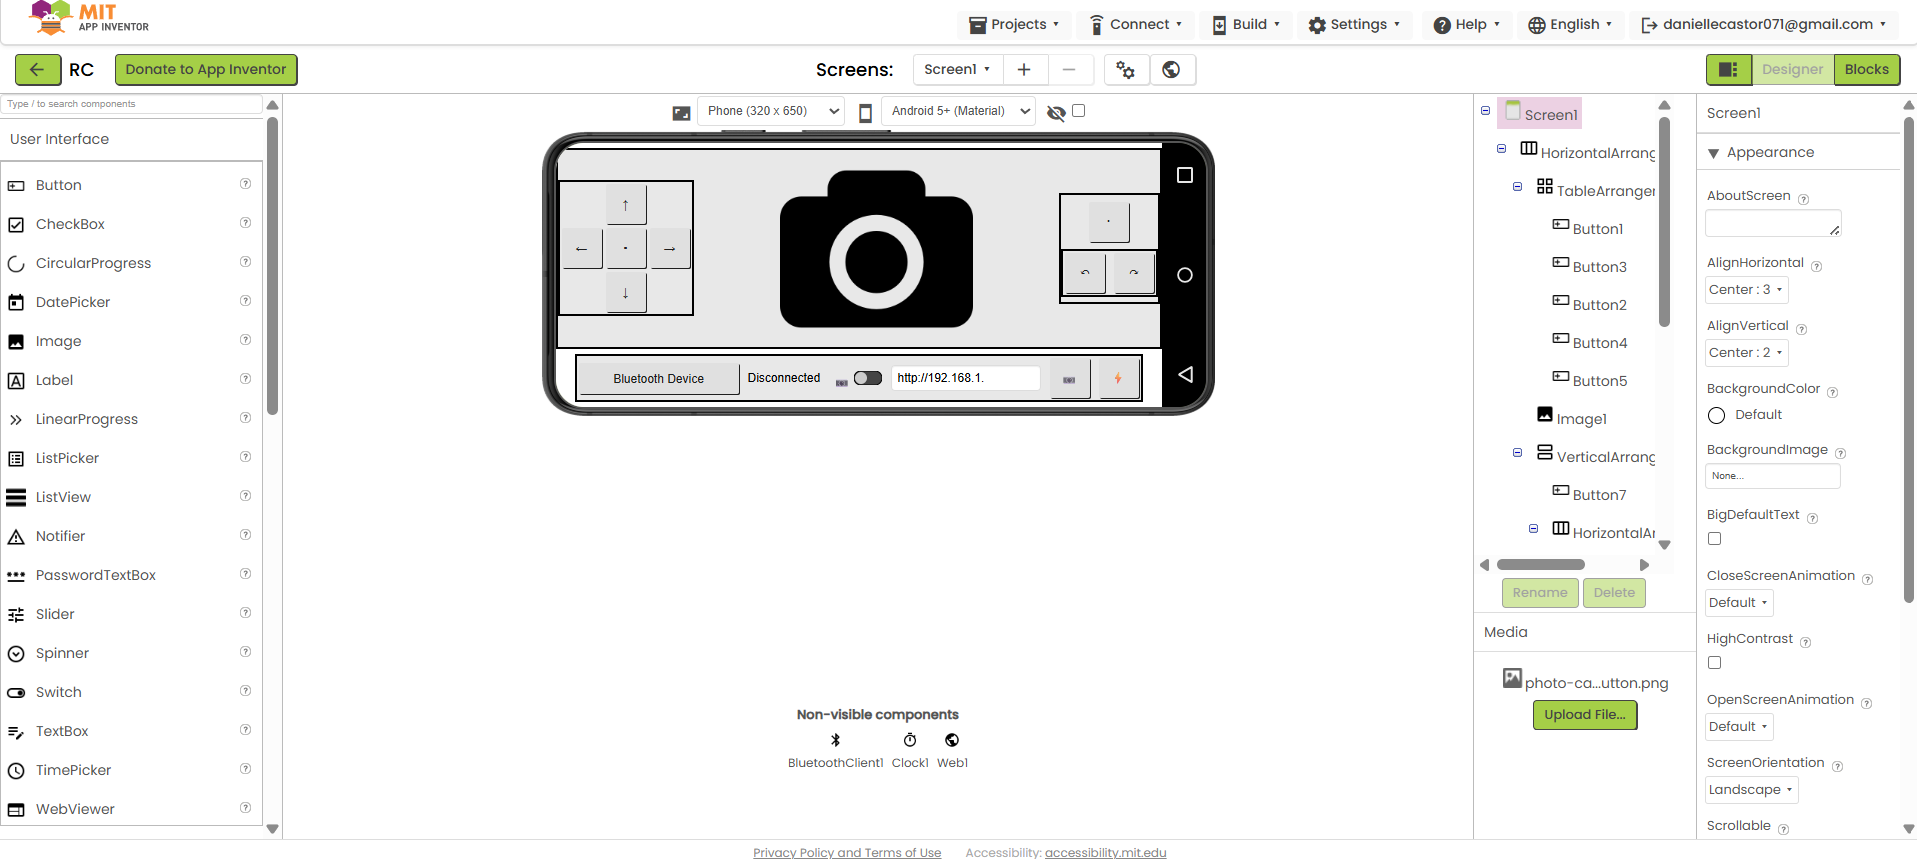Open the Android 5+ (Material) theme dropdown
Viewport: 1917px width, 862px height.
[958, 111]
